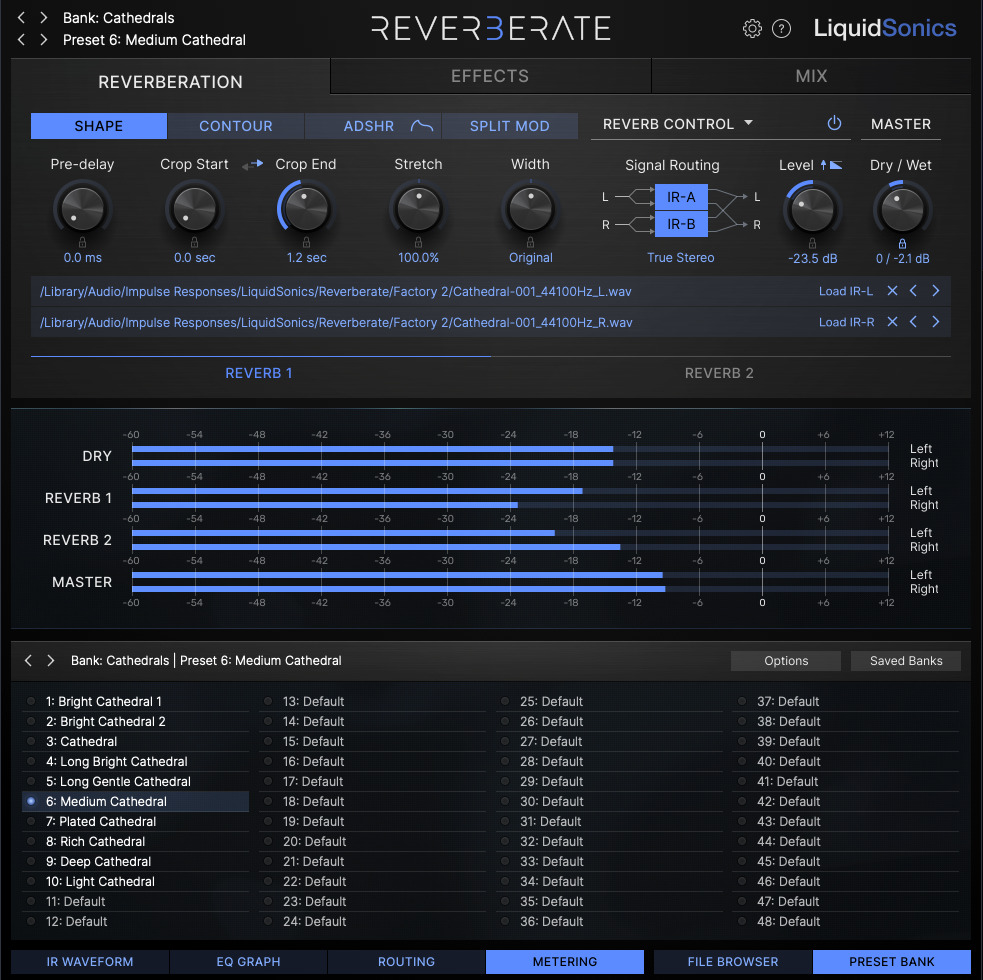Screen dimensions: 983x980
Task: Click previous arrow in preset bank panel
Action: 28,660
